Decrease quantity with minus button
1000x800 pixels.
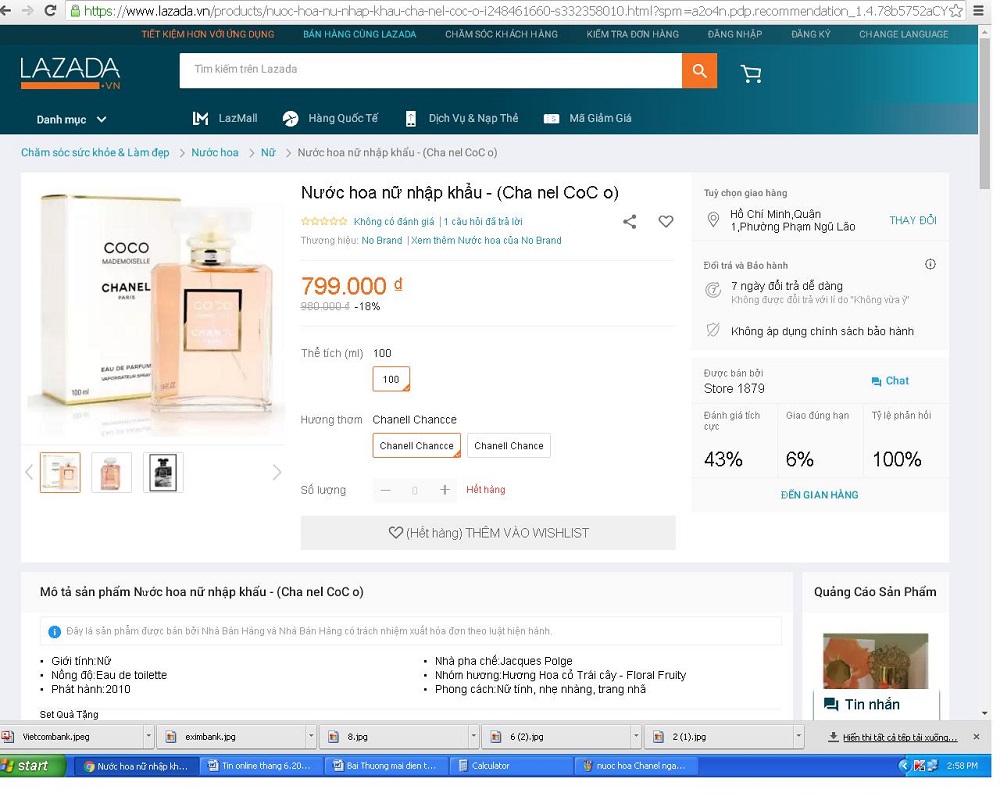pos(385,490)
